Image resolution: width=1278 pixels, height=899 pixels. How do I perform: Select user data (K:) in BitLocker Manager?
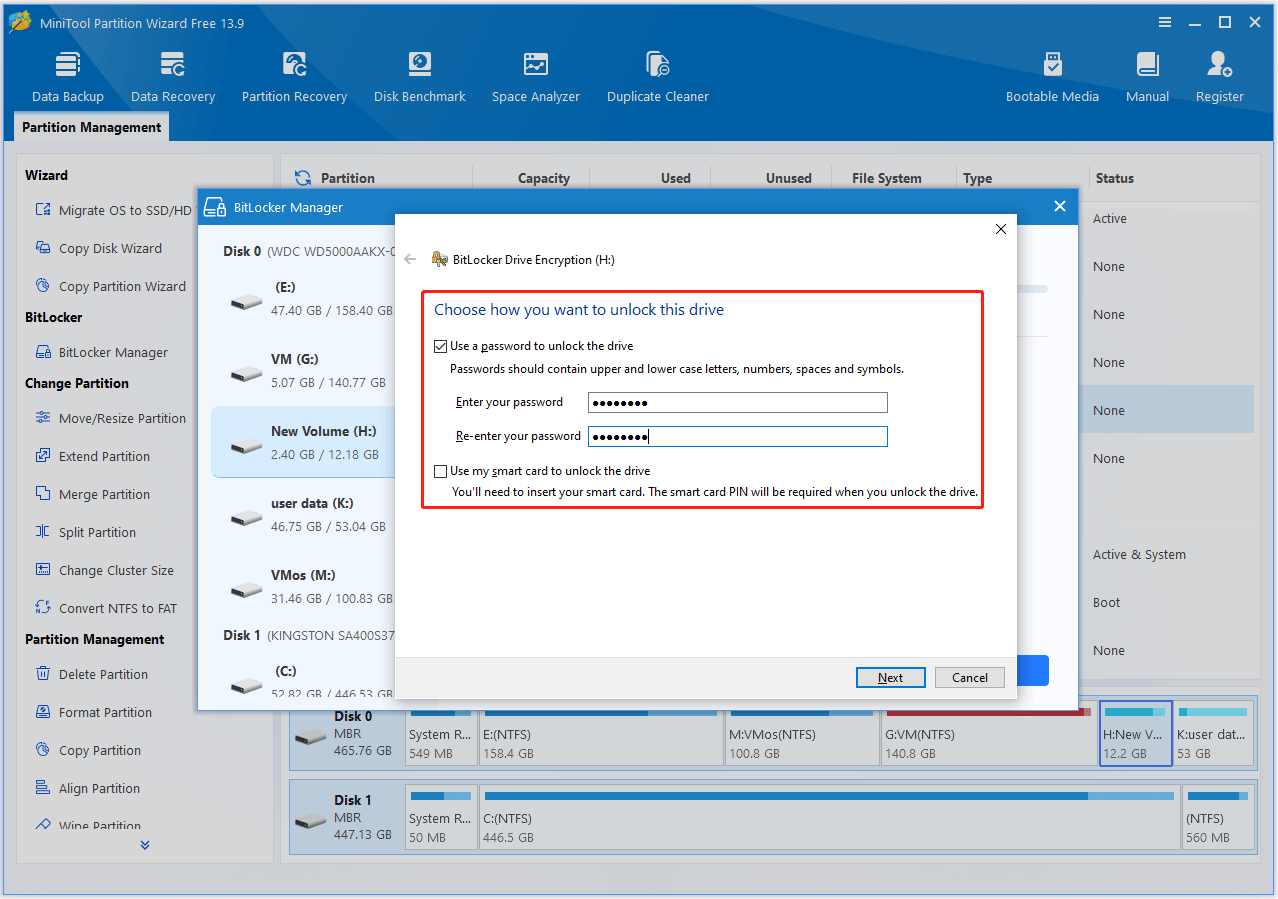(303, 514)
